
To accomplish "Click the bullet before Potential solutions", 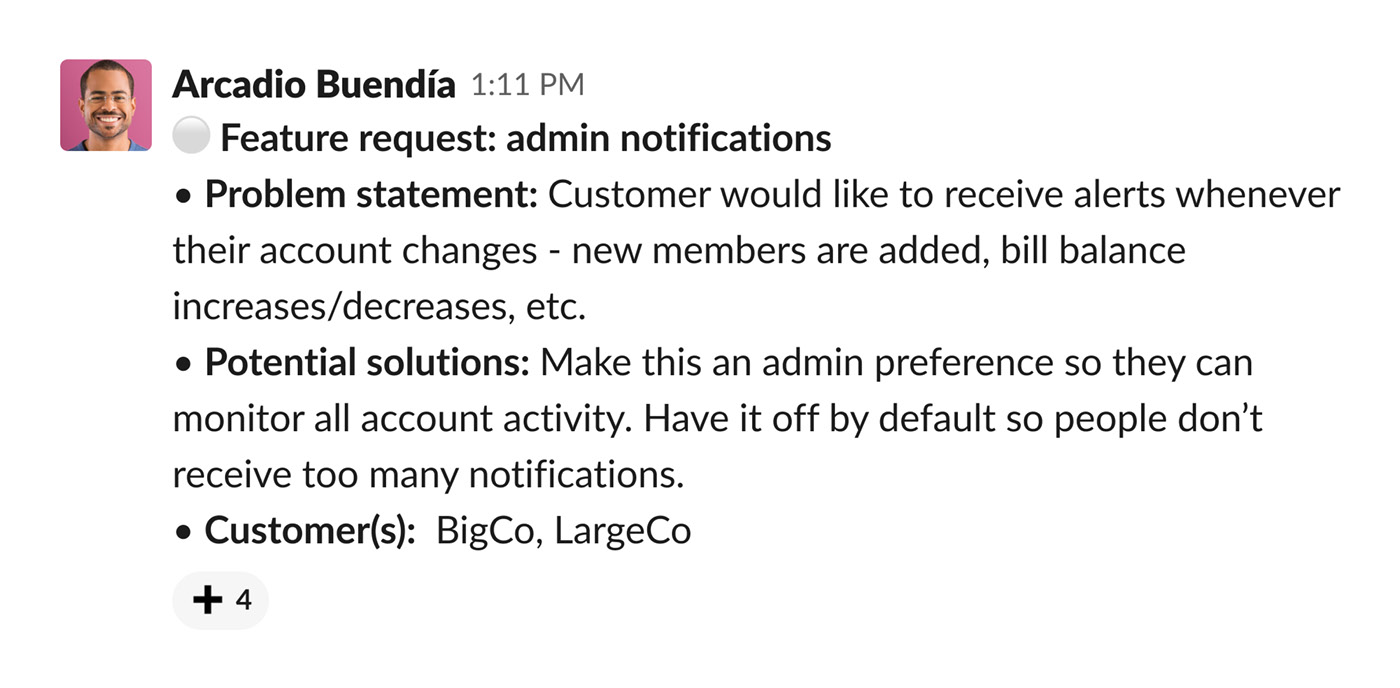I will tap(182, 365).
